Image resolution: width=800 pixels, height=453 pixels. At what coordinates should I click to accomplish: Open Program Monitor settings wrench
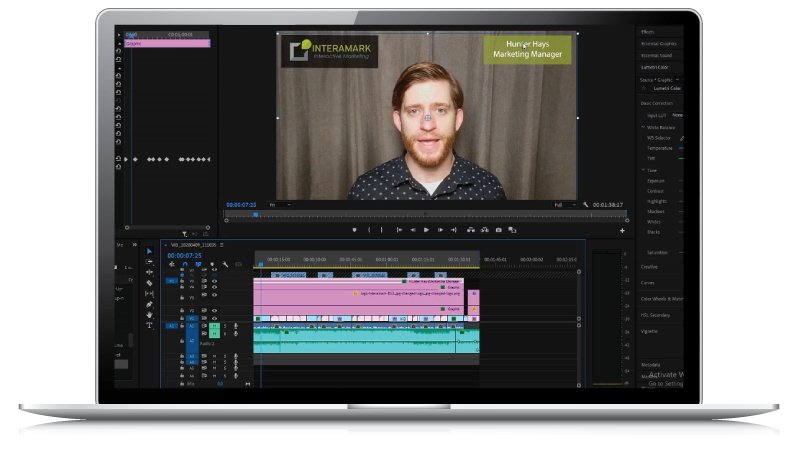[x=586, y=205]
